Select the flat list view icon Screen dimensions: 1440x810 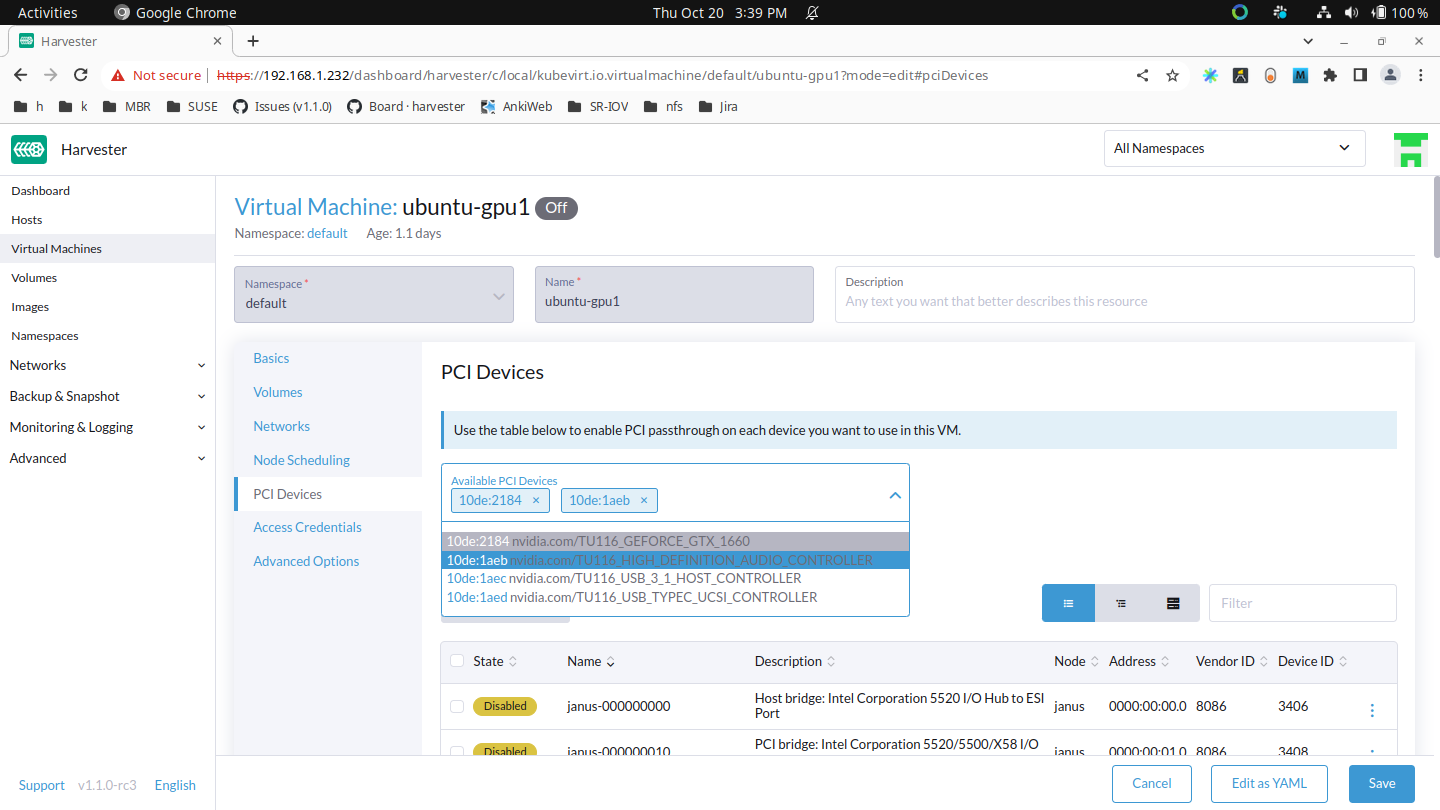pos(1068,602)
